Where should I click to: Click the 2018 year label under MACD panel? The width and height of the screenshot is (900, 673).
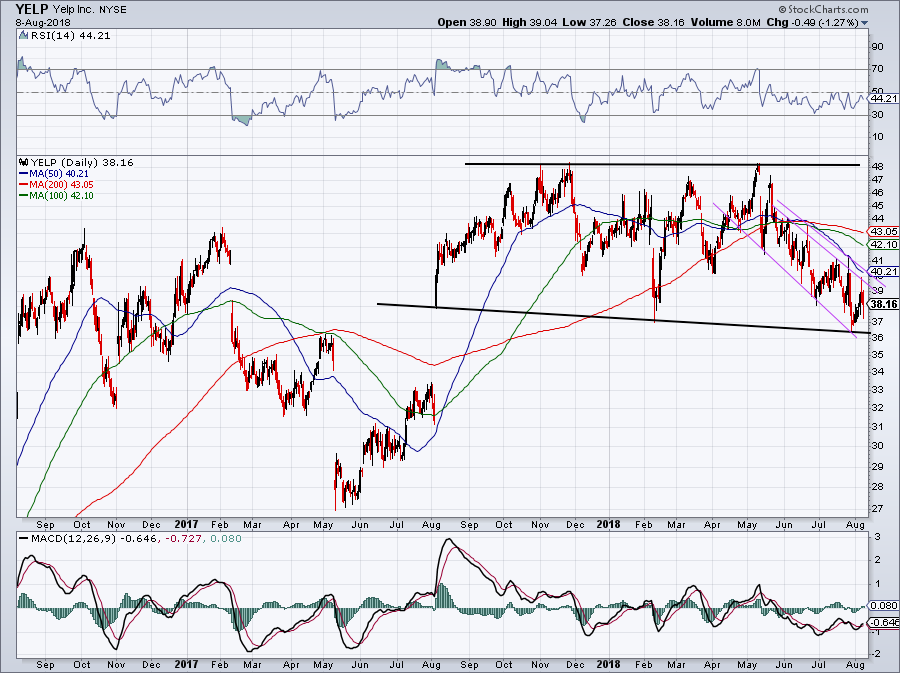pyautogui.click(x=608, y=664)
